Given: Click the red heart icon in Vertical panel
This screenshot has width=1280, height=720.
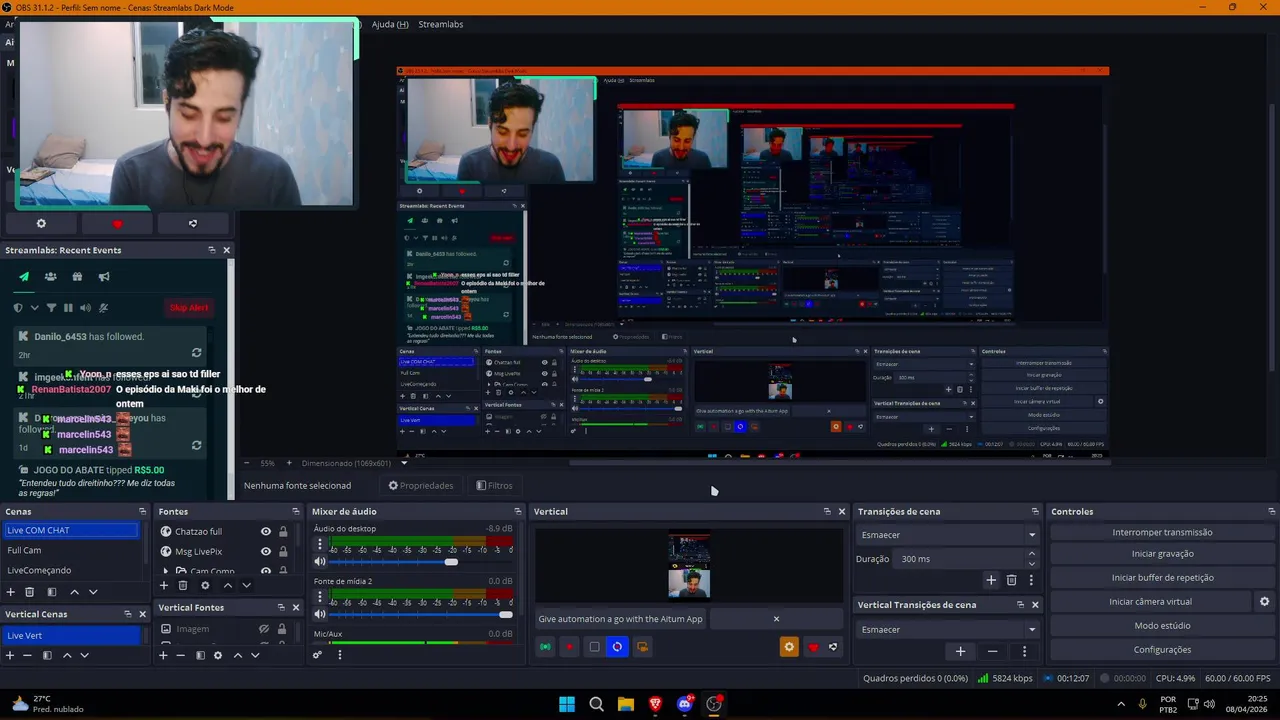Looking at the screenshot, I should tap(813, 647).
